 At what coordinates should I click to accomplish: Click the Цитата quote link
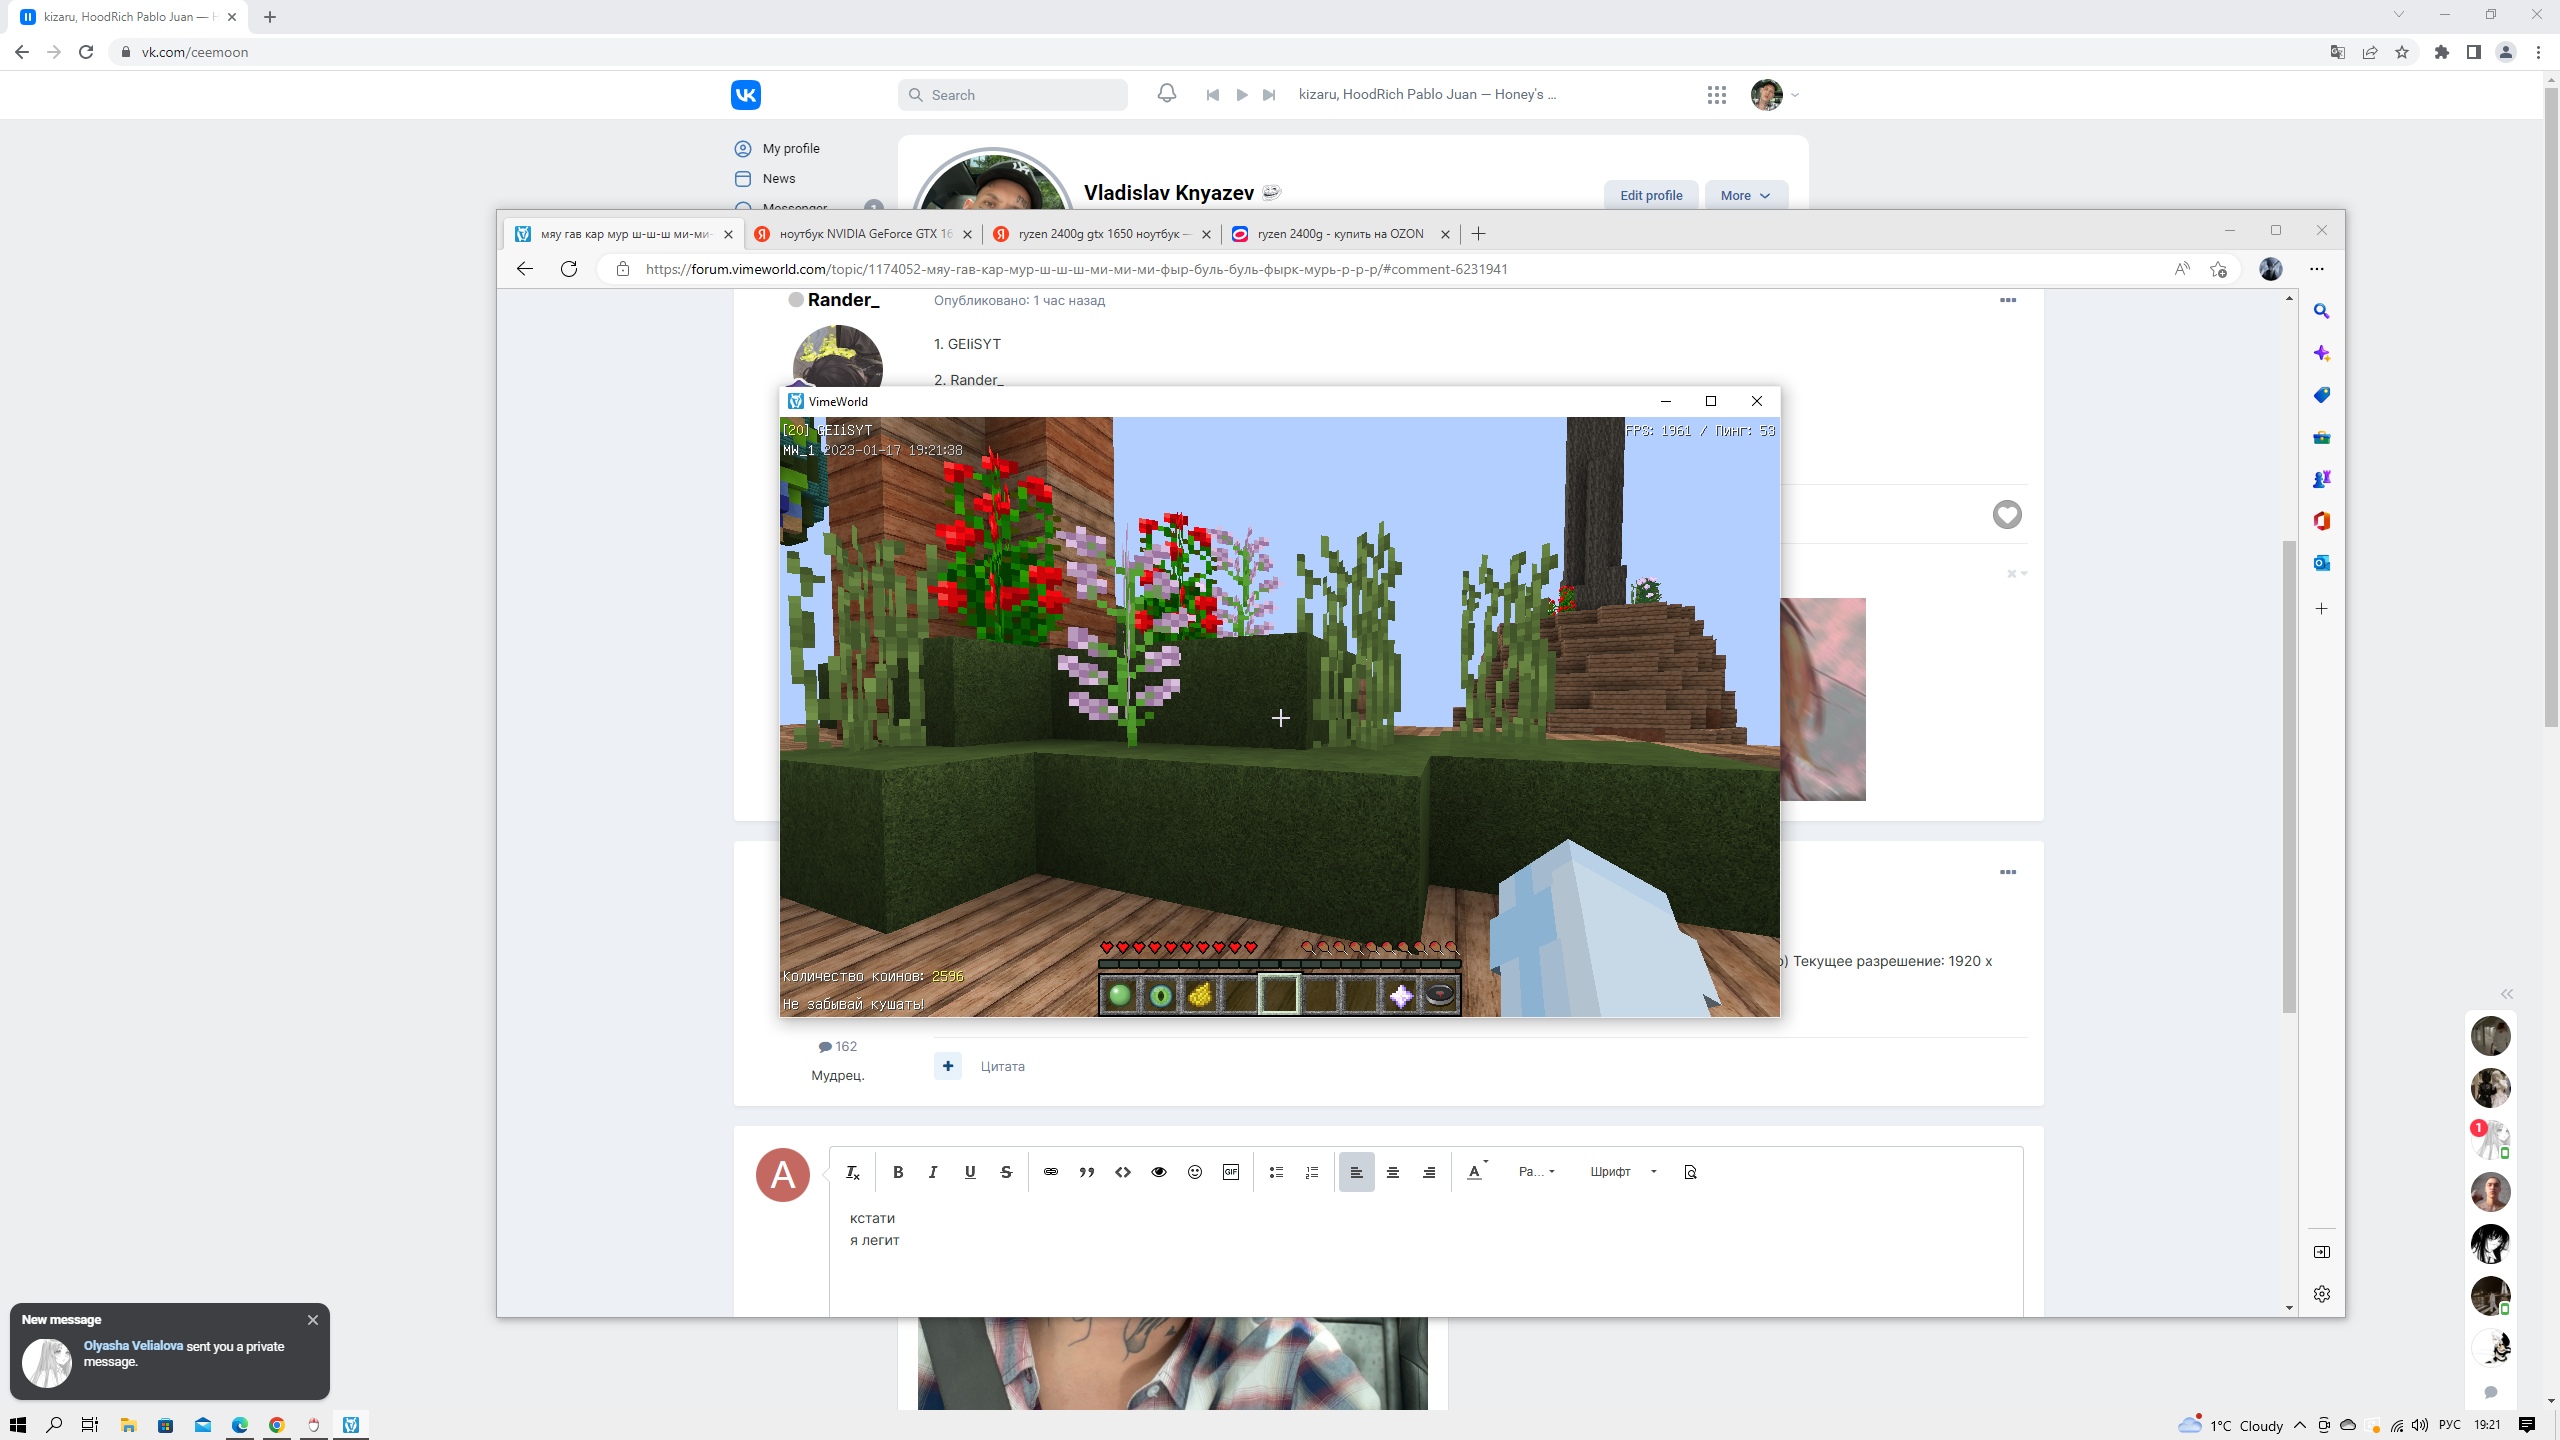[1002, 1066]
